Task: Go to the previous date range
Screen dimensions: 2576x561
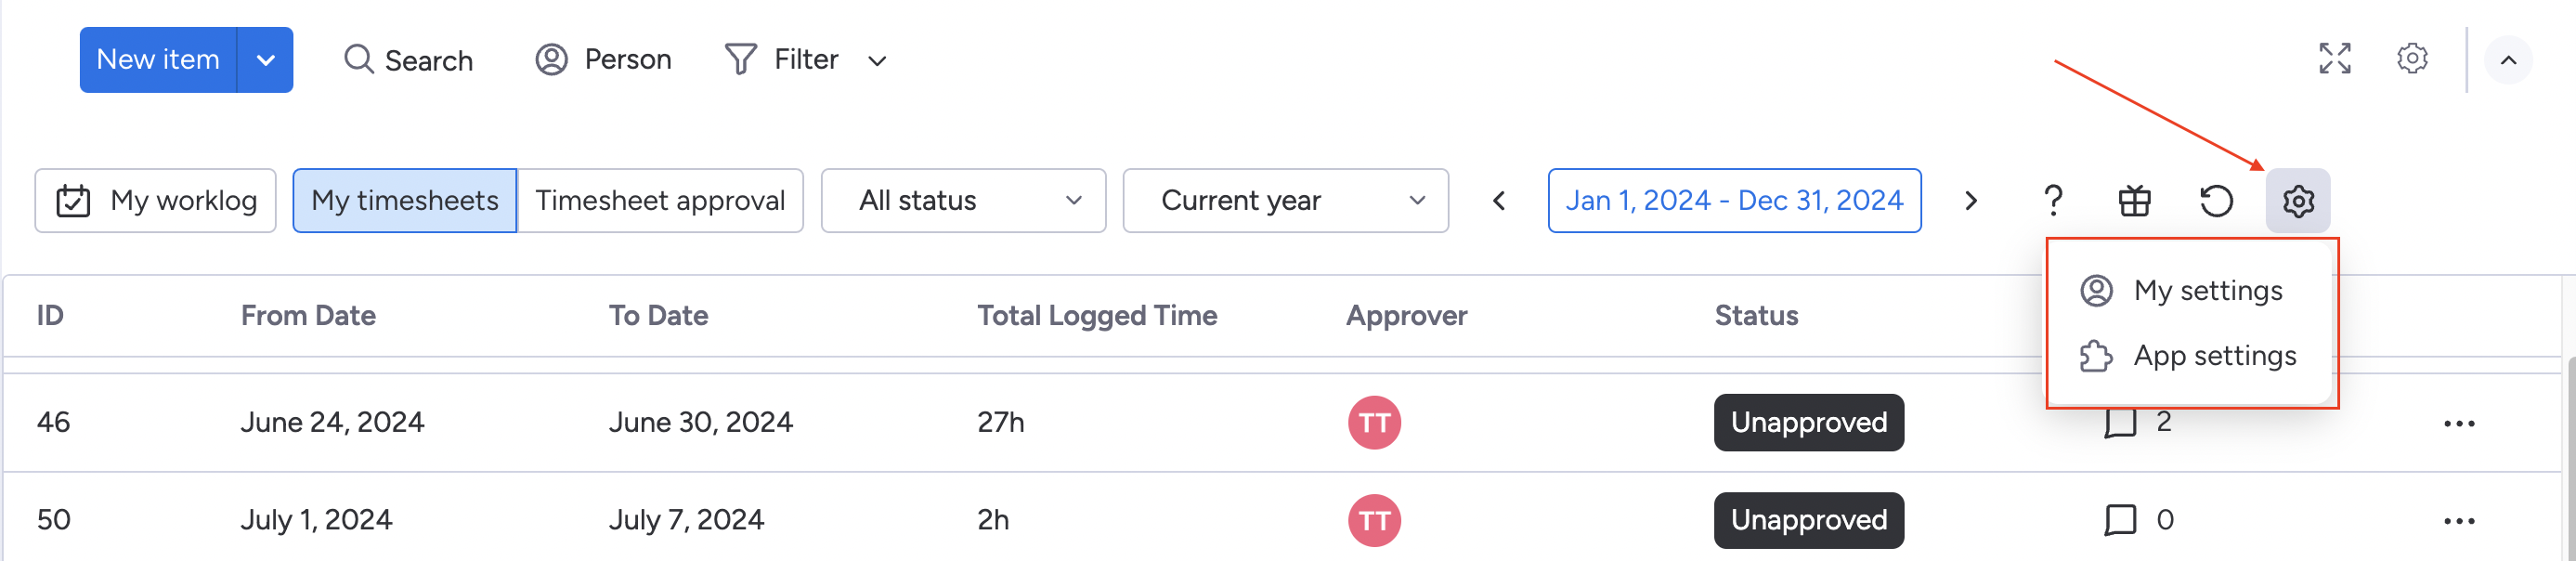Action: click(1498, 201)
